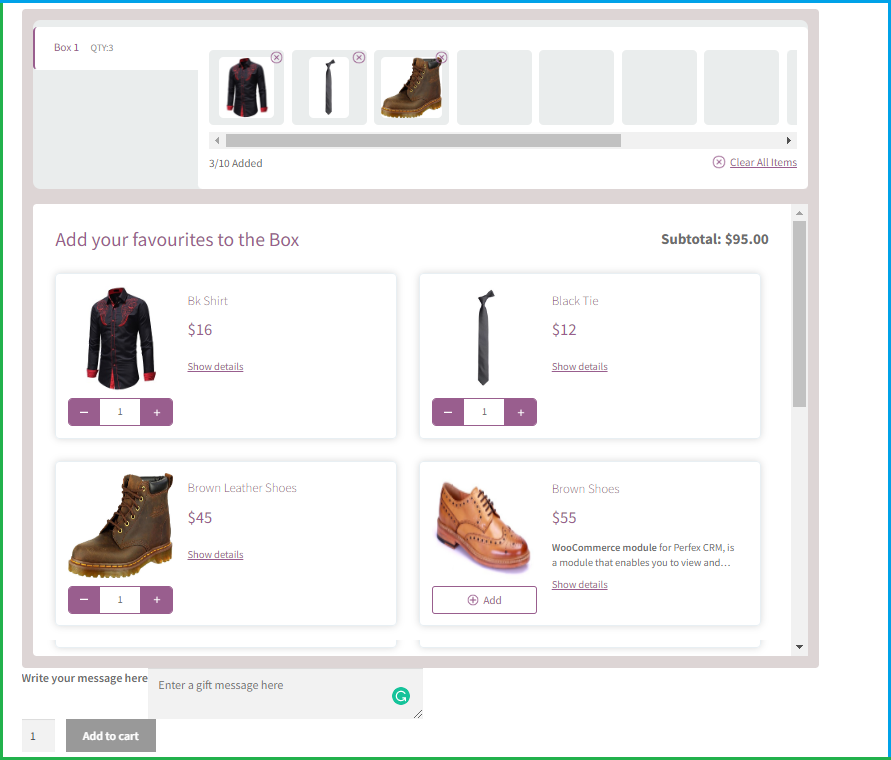Click the plus icon on Brown Leather Shoes quantity
This screenshot has width=891, height=760.
pos(156,599)
